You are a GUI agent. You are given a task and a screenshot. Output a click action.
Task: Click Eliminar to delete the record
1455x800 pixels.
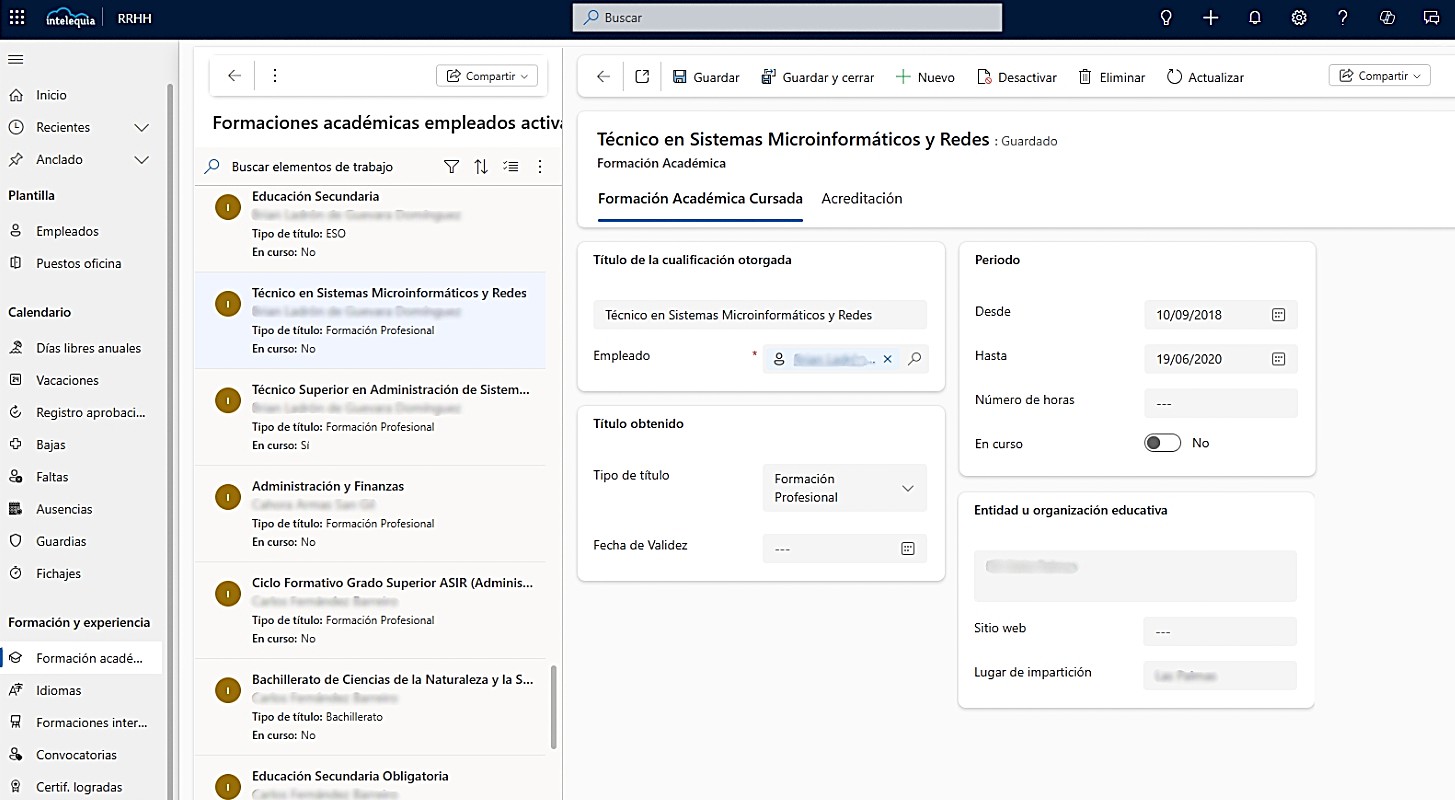click(x=1110, y=76)
